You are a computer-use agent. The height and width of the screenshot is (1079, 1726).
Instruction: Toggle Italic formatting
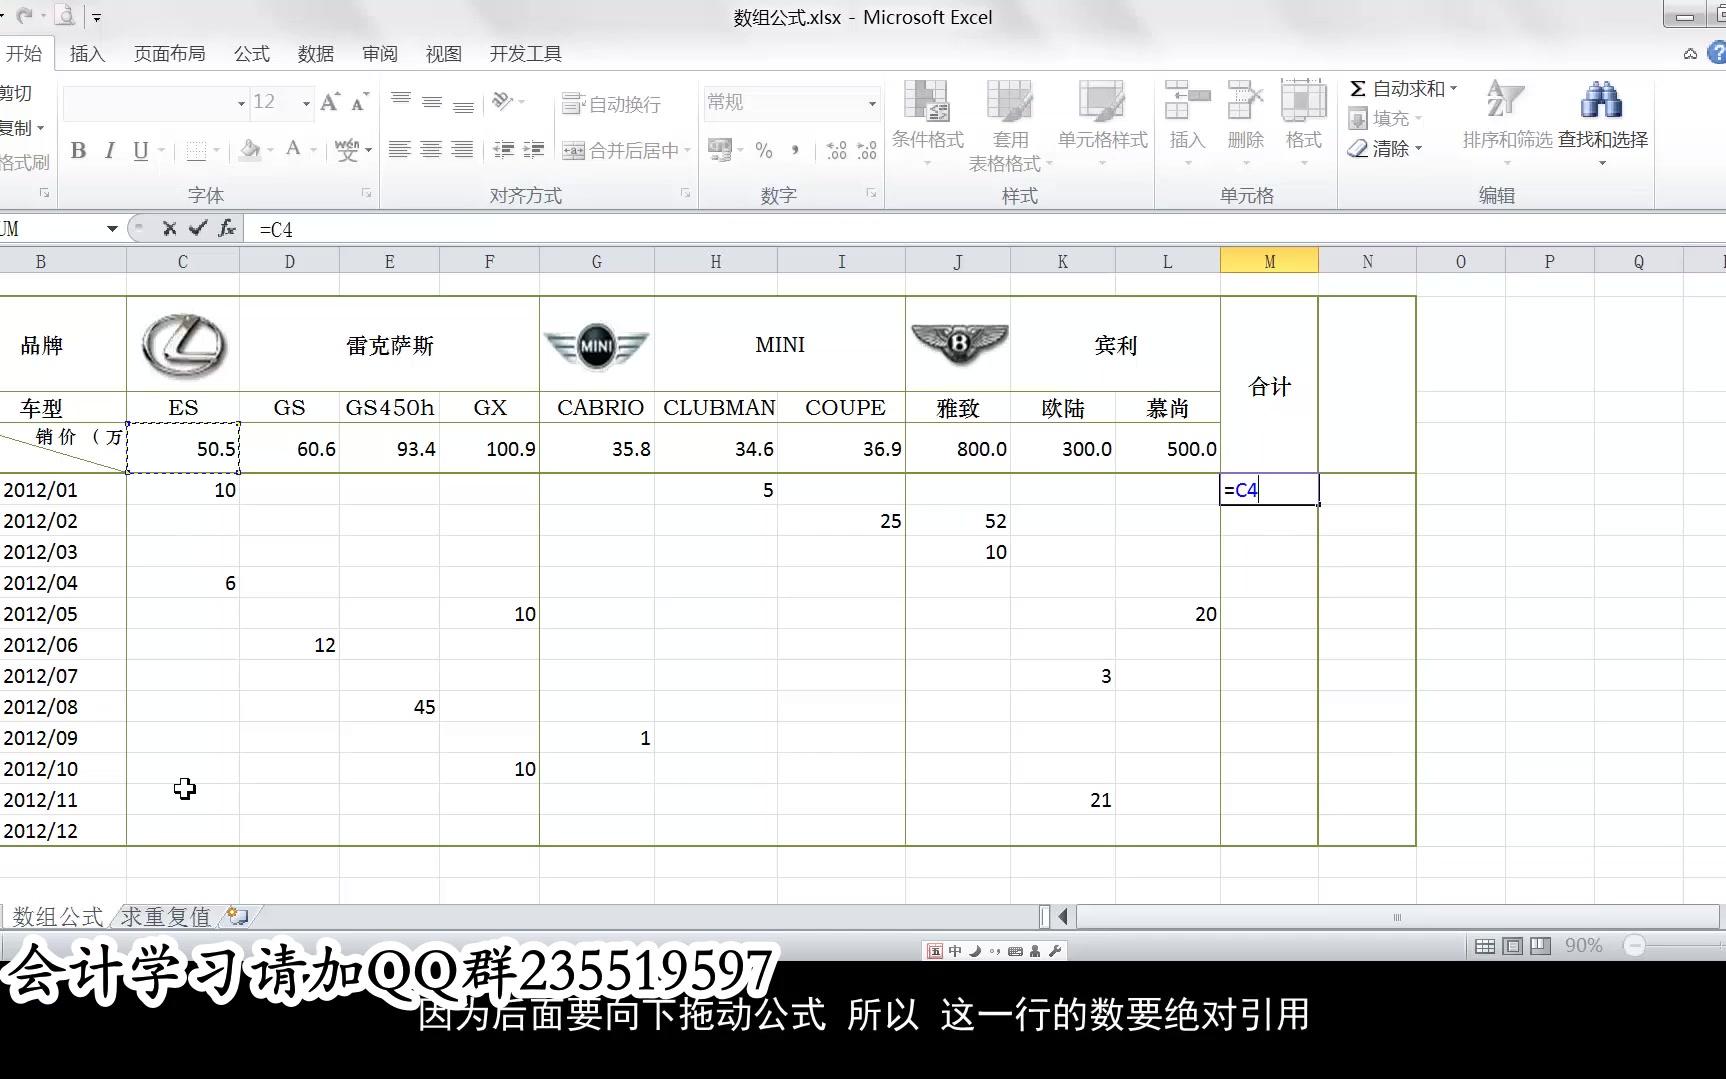point(110,151)
